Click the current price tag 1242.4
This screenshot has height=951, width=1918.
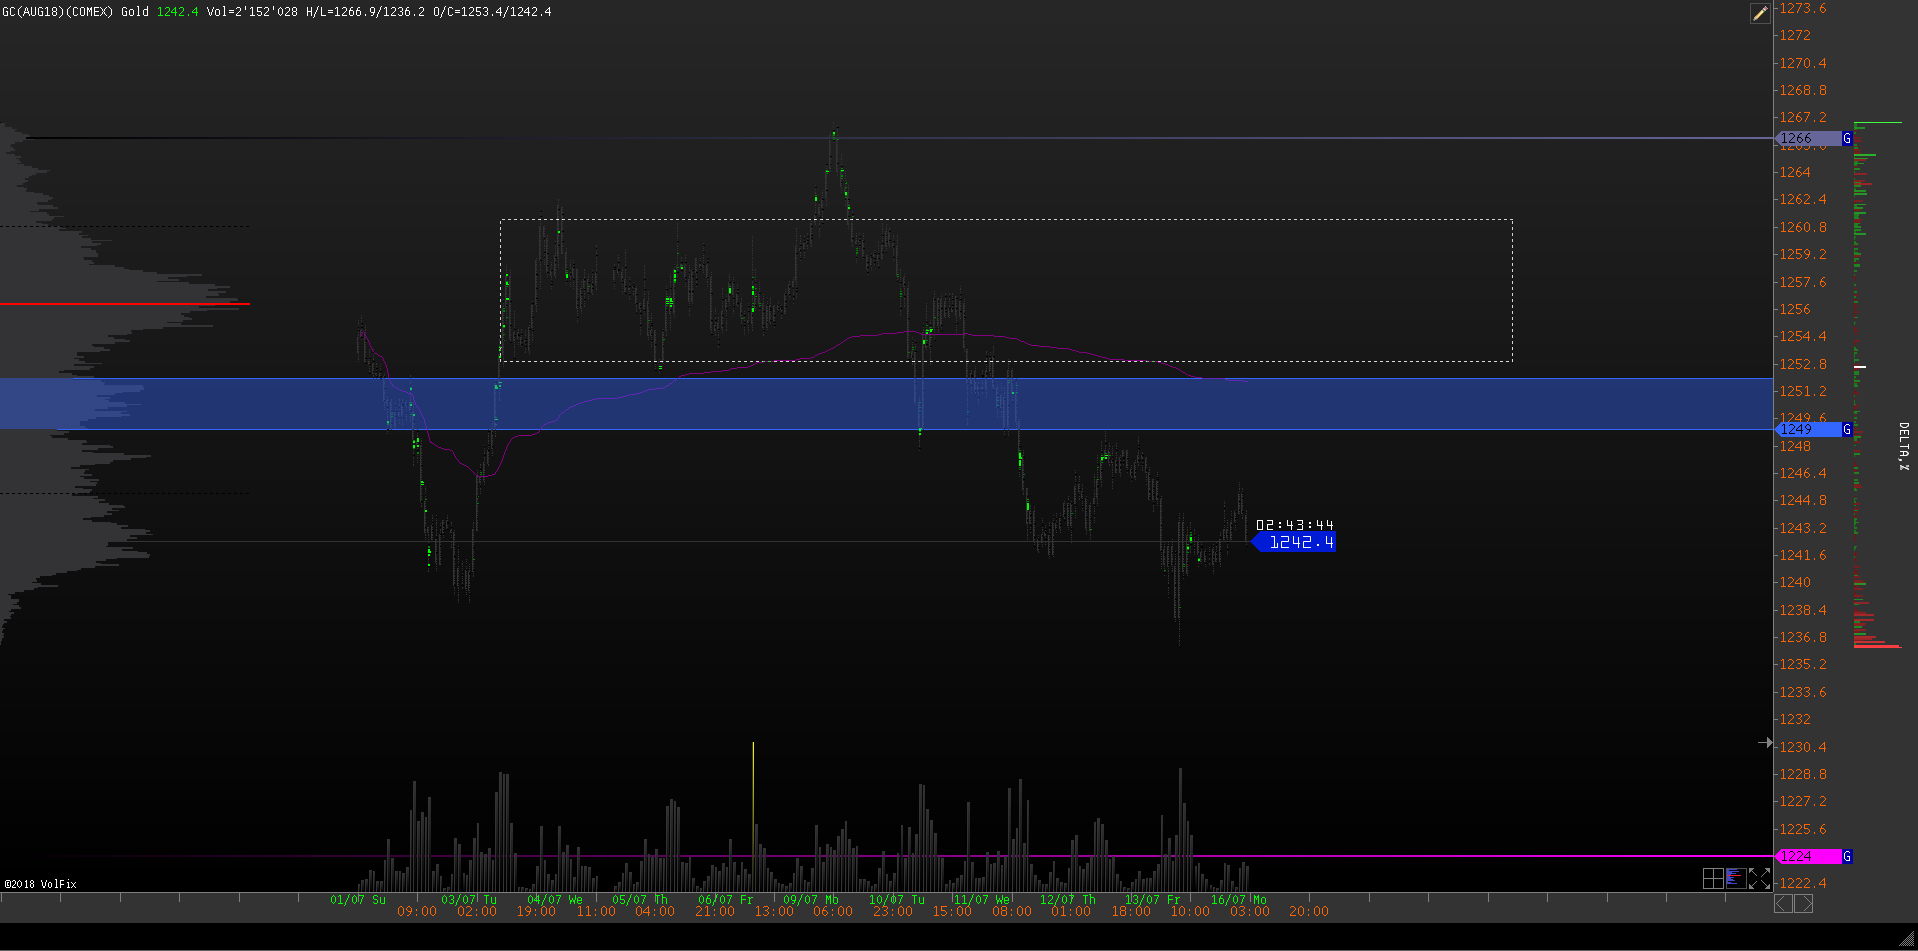[1299, 542]
